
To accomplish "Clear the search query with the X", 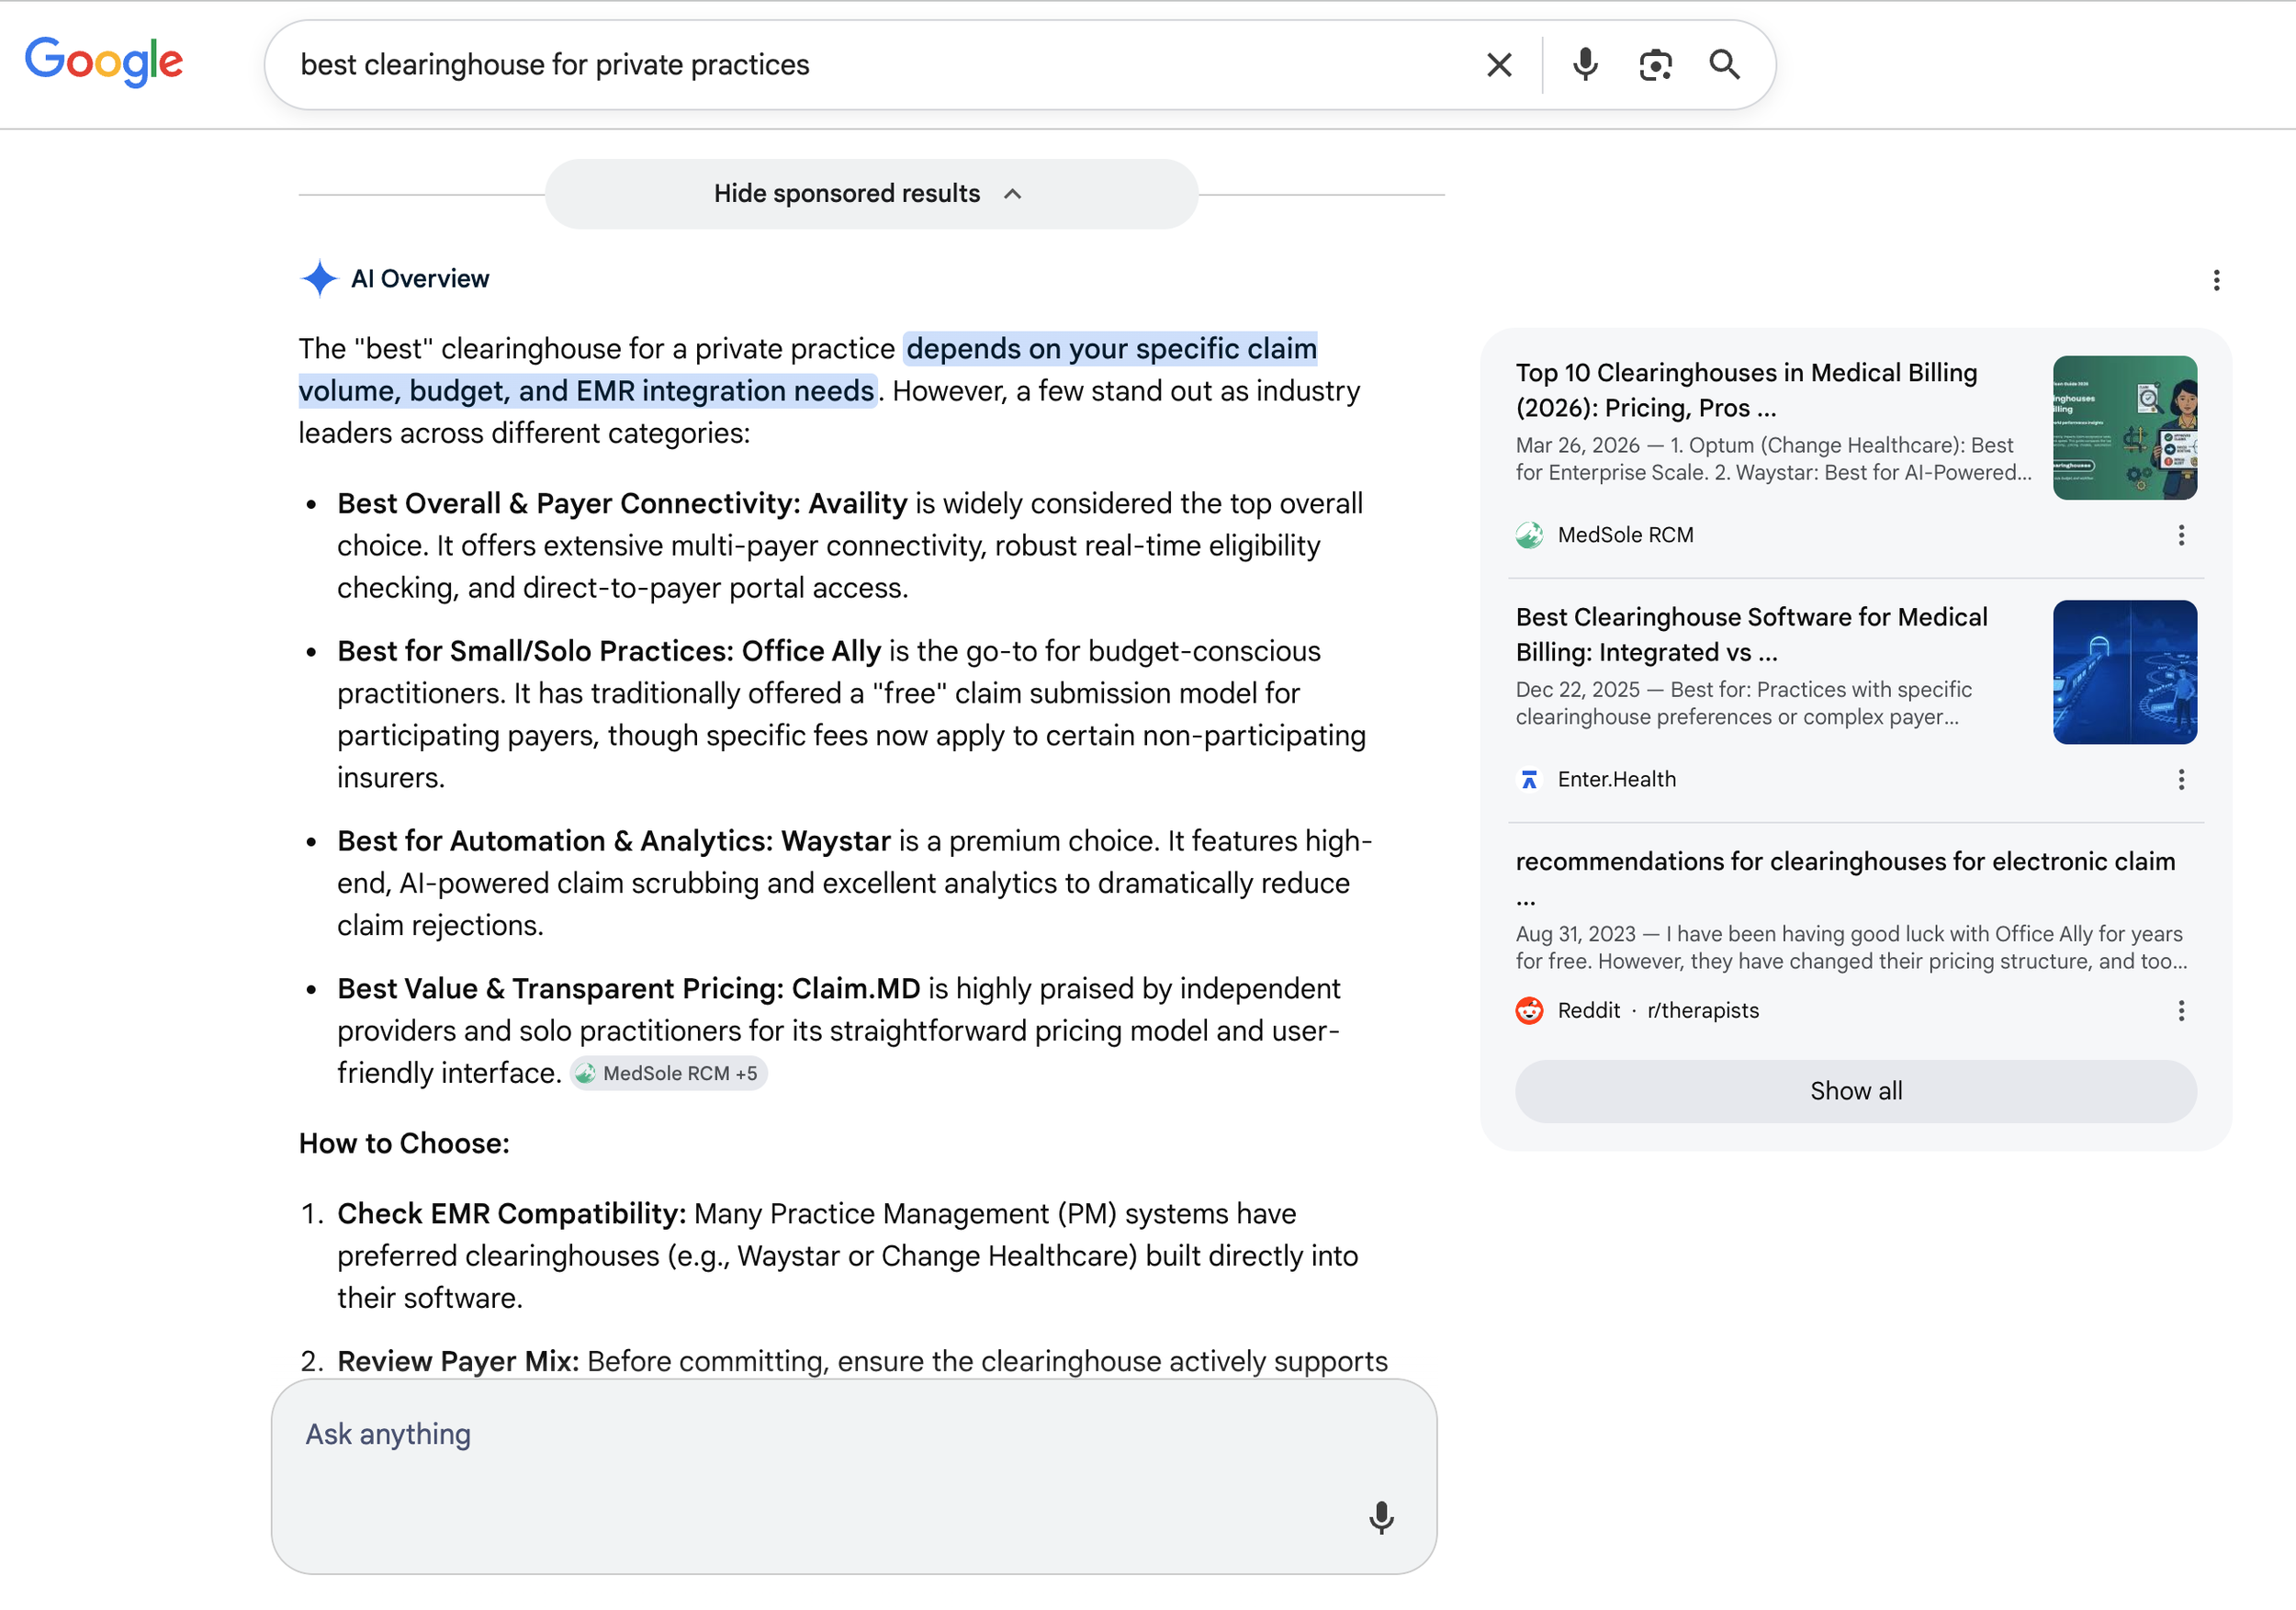I will tap(1498, 65).
